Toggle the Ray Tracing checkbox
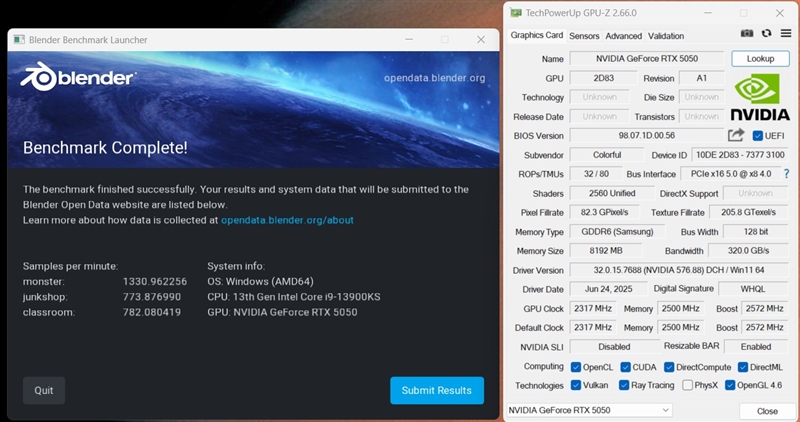Screen dimensions: 800x422 (624, 385)
